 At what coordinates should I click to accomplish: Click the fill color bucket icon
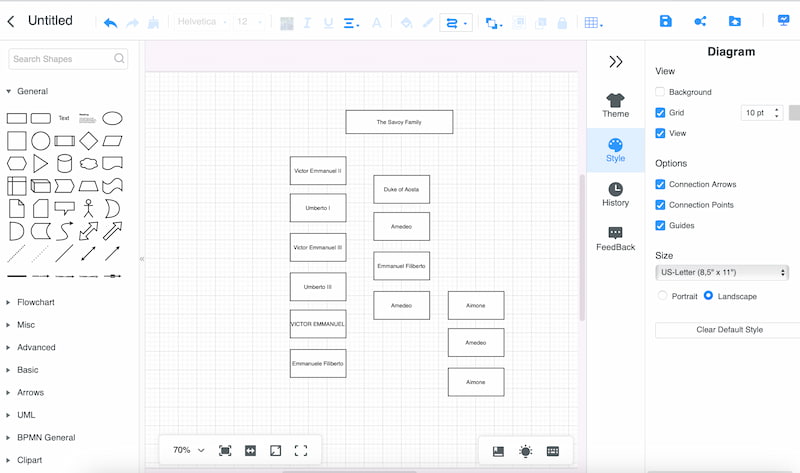point(406,22)
